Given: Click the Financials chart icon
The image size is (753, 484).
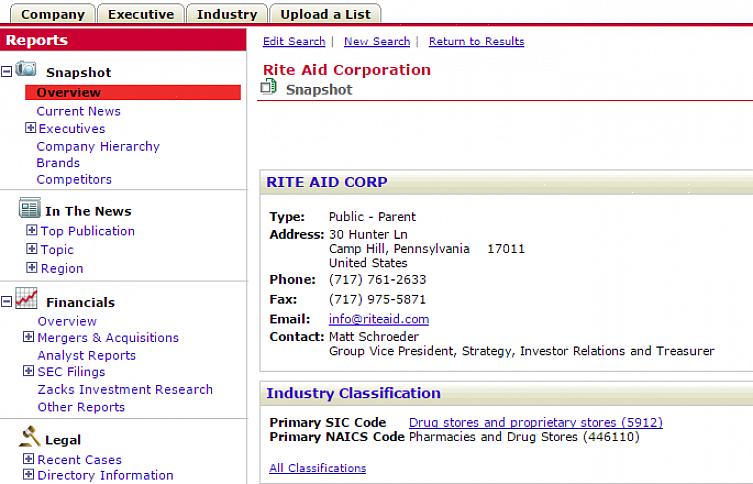Looking at the screenshot, I should [x=26, y=298].
